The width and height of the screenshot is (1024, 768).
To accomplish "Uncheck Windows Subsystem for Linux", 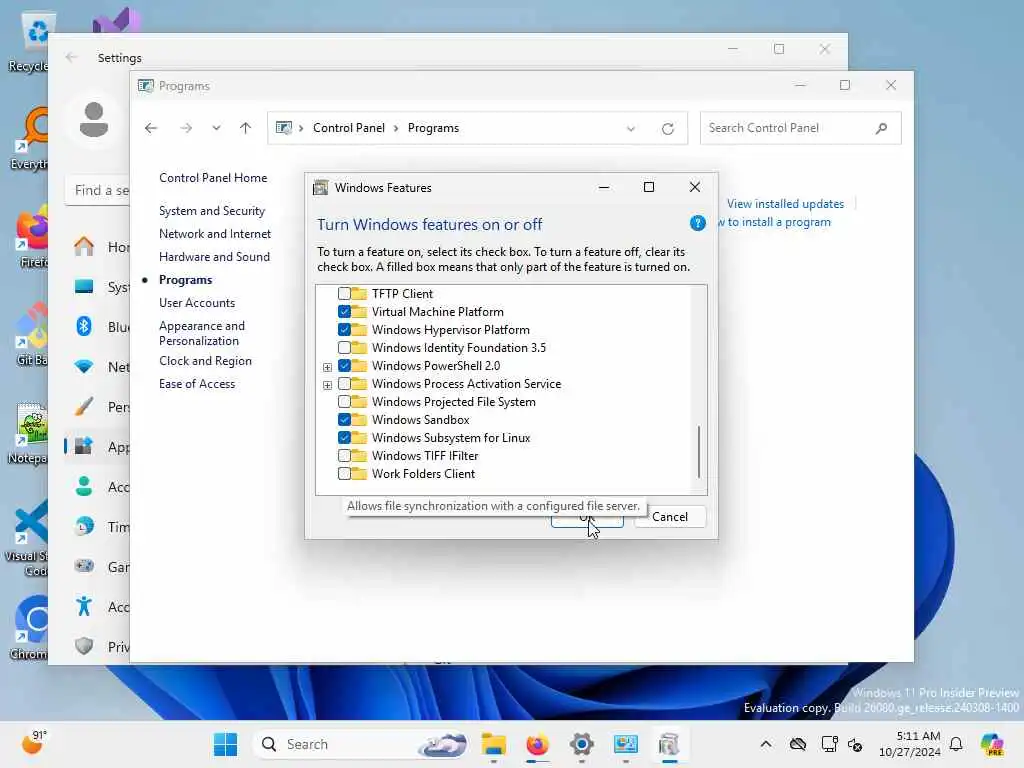I will (344, 438).
